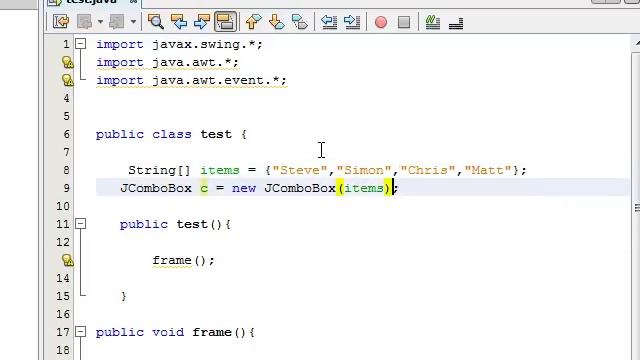This screenshot has height=360, width=640.
Task: Click the highlighted variable "c" on line 9
Action: [204, 188]
